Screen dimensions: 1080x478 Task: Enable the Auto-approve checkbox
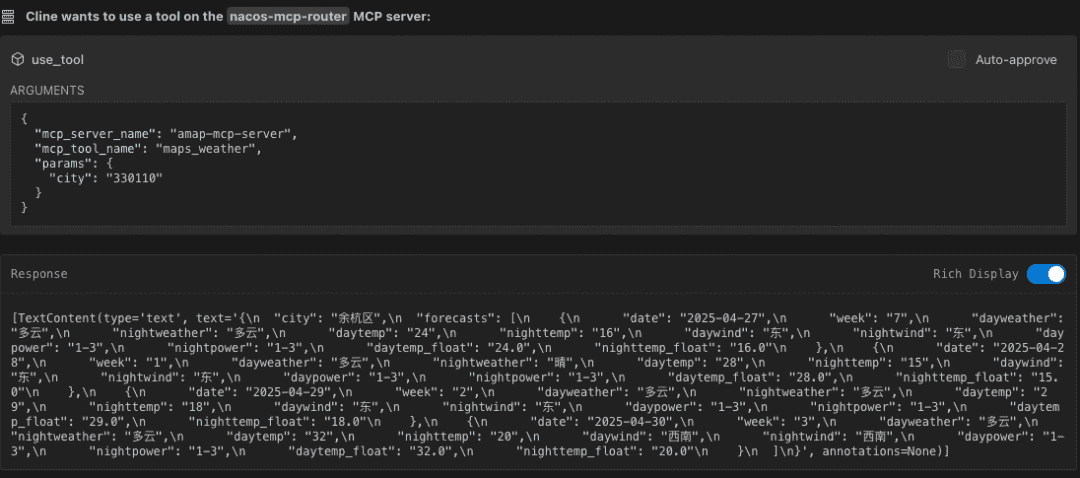(x=956, y=60)
